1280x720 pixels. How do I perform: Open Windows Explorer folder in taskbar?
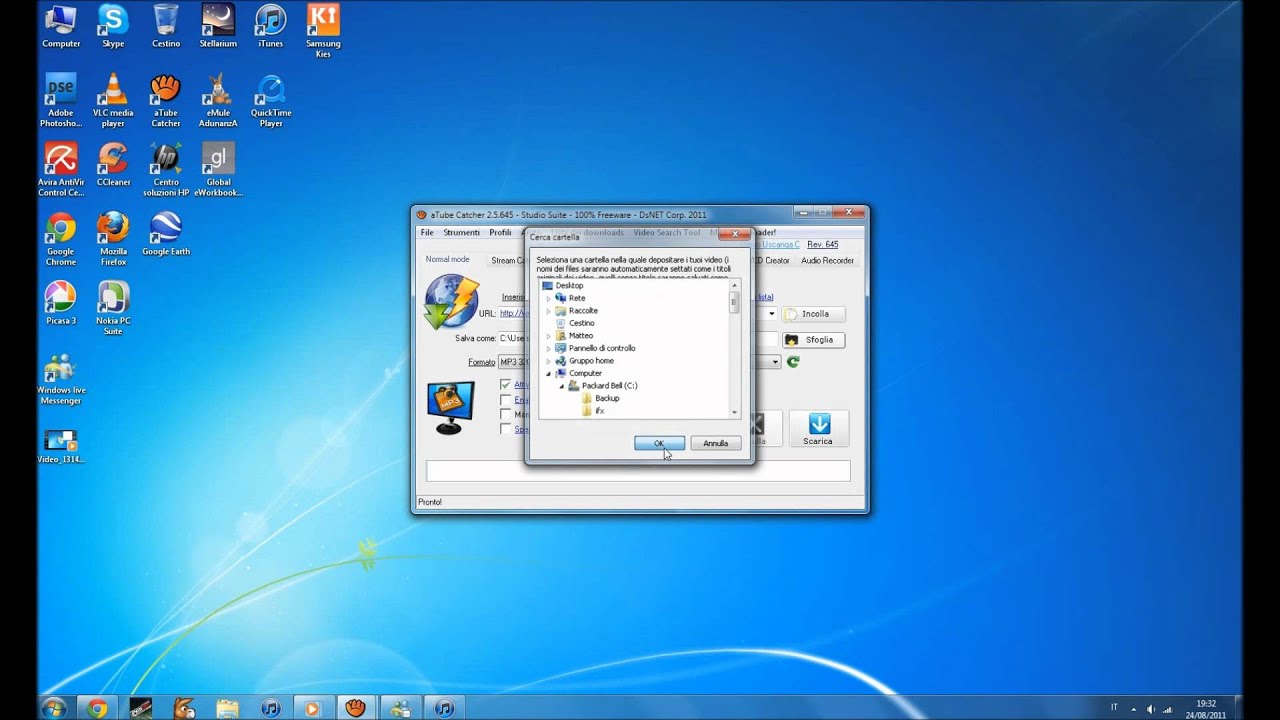coord(227,708)
